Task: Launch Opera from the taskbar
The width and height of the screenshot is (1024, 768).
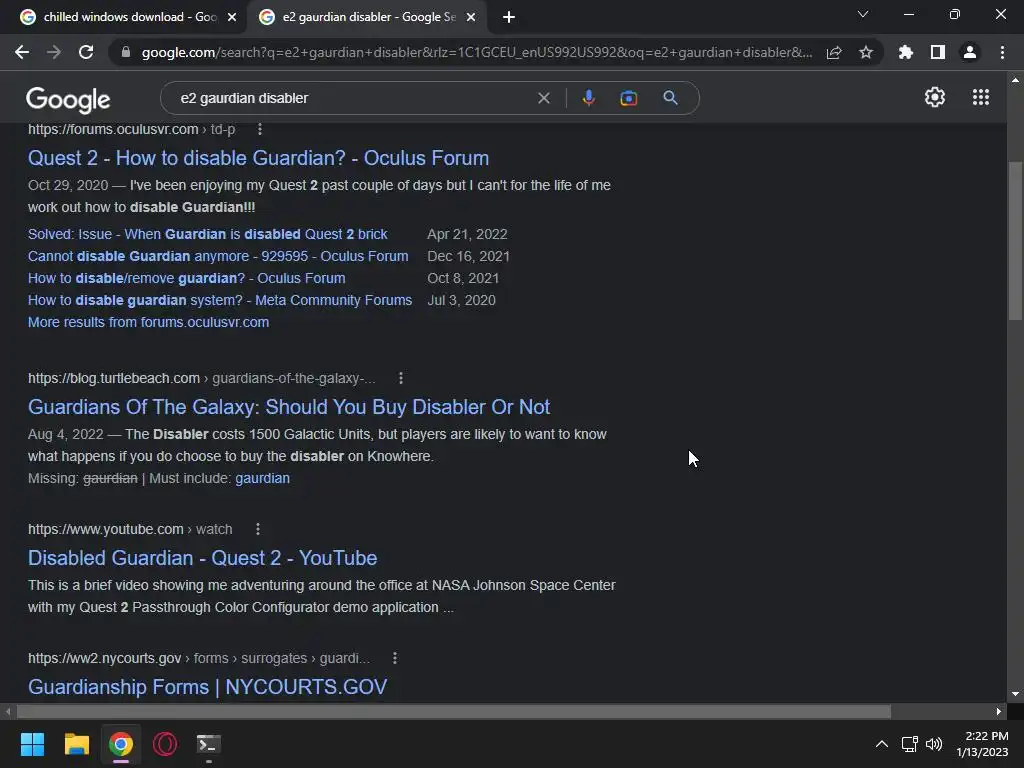Action: point(165,744)
